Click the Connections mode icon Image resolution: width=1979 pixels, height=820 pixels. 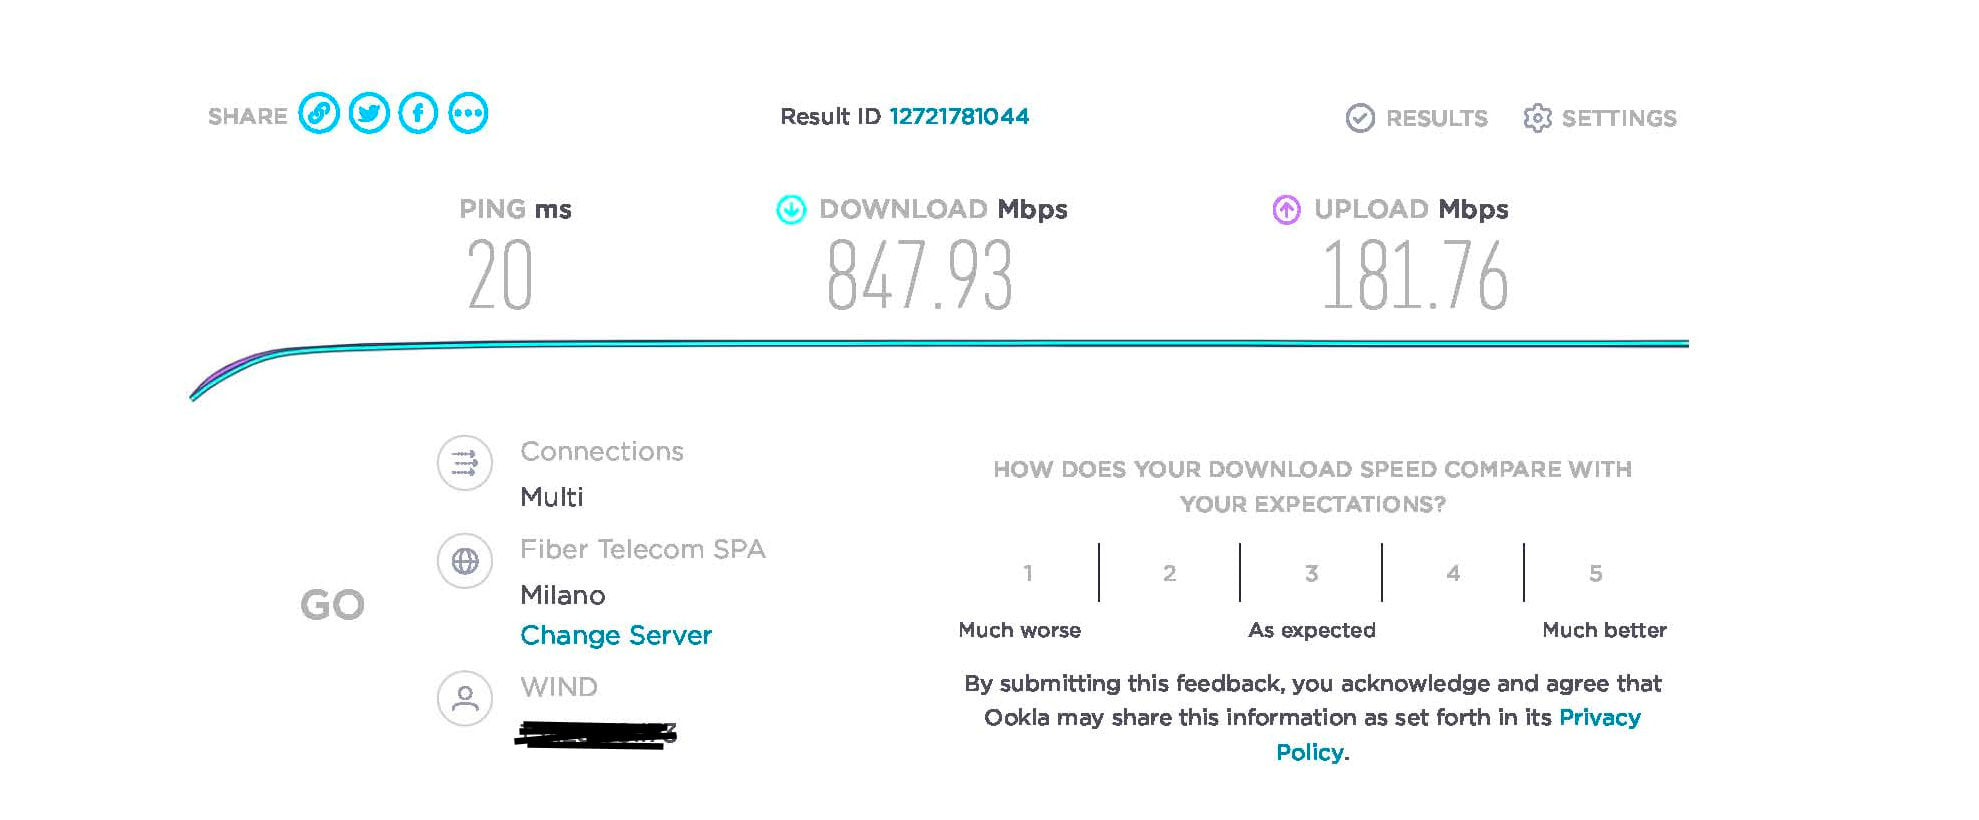(x=465, y=463)
